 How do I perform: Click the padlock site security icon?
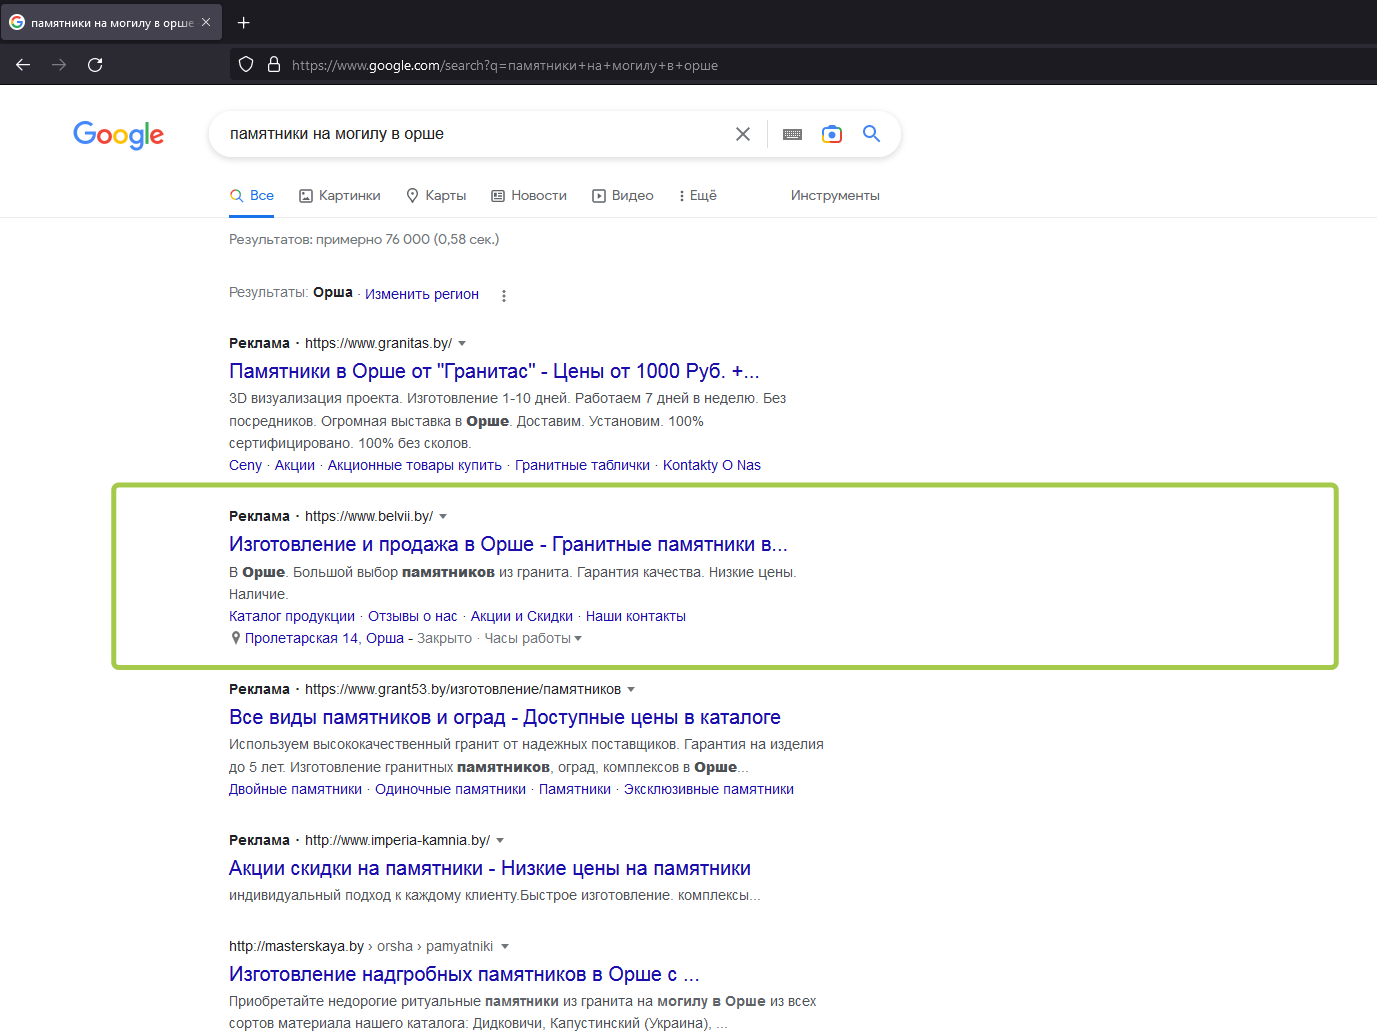click(274, 65)
